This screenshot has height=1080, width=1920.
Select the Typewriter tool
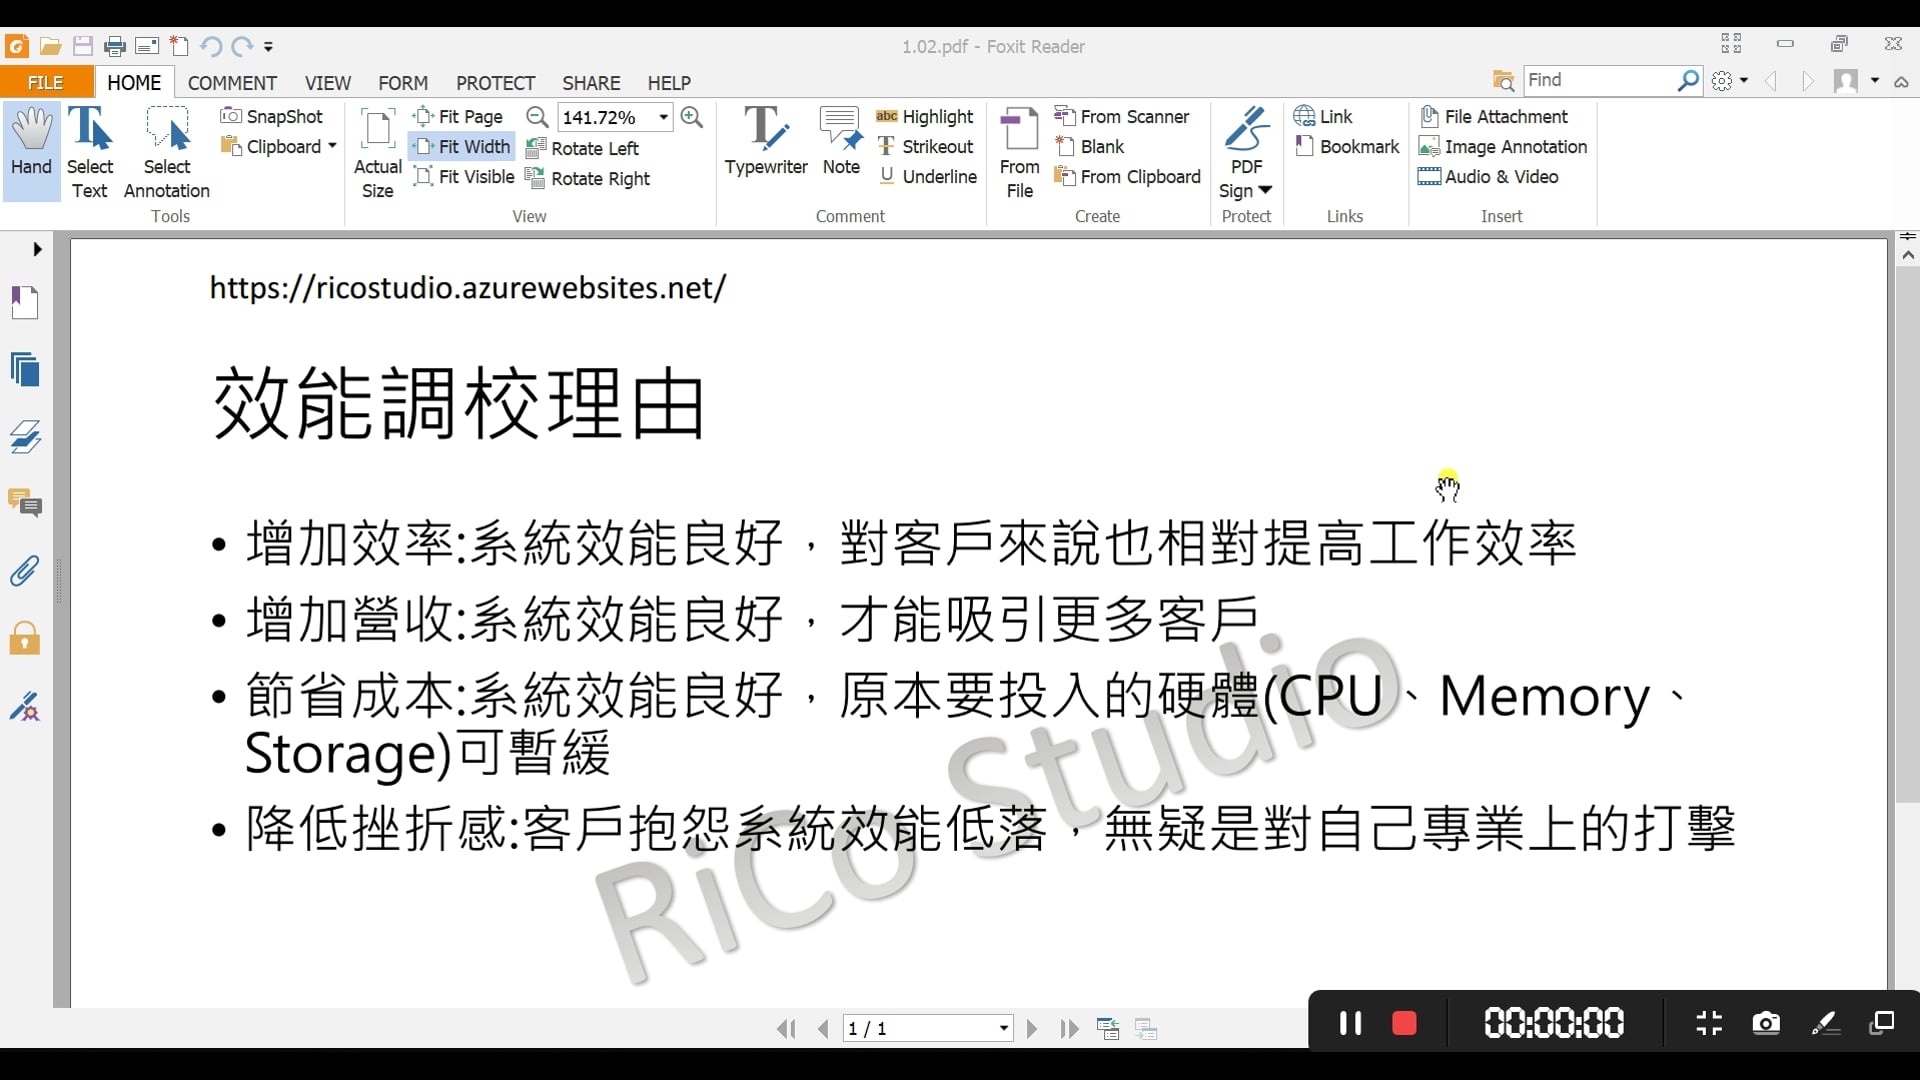click(765, 142)
